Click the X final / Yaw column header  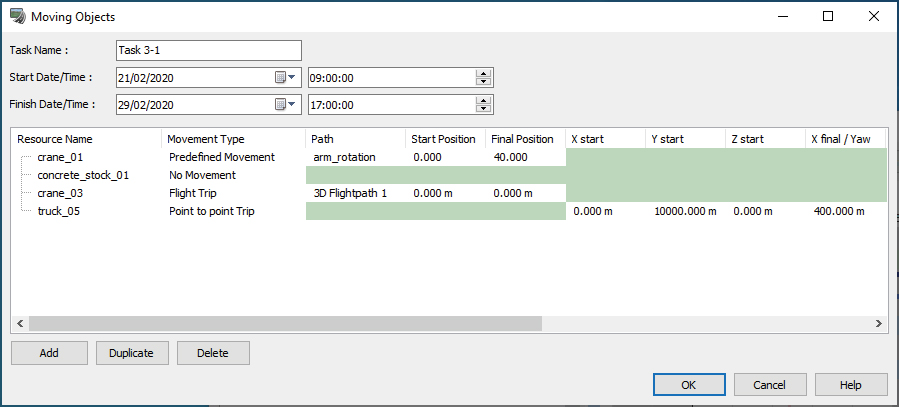pyautogui.click(x=846, y=139)
